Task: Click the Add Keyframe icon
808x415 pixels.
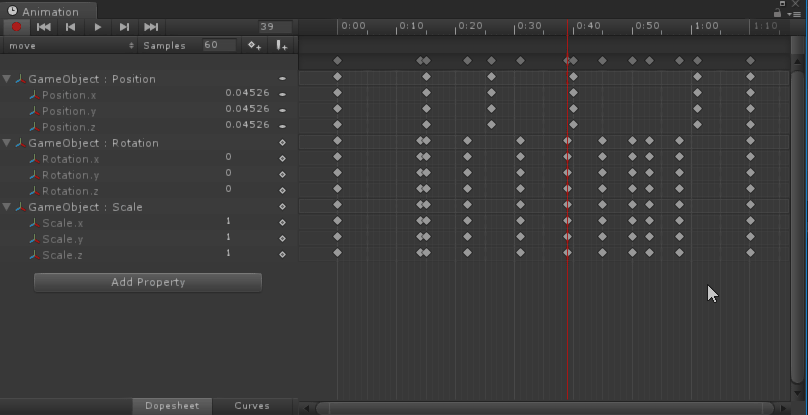Action: [255, 45]
